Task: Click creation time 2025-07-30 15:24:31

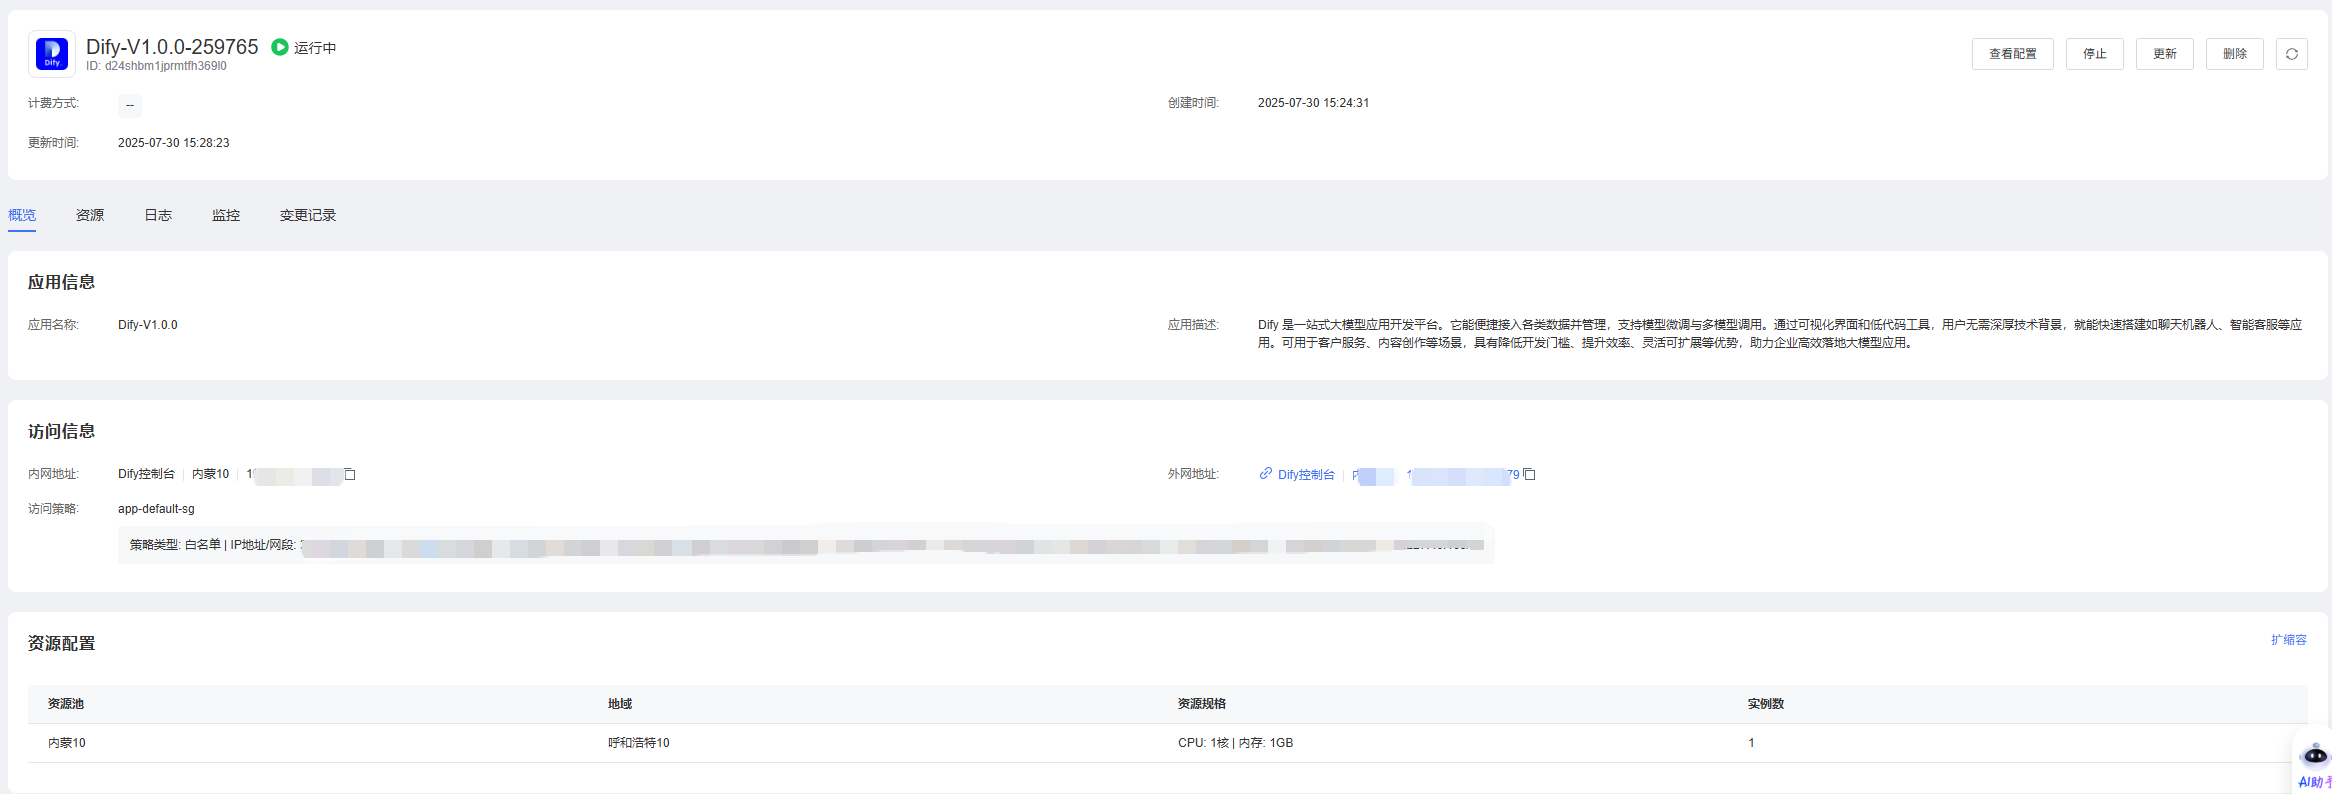Action: coord(1313,103)
